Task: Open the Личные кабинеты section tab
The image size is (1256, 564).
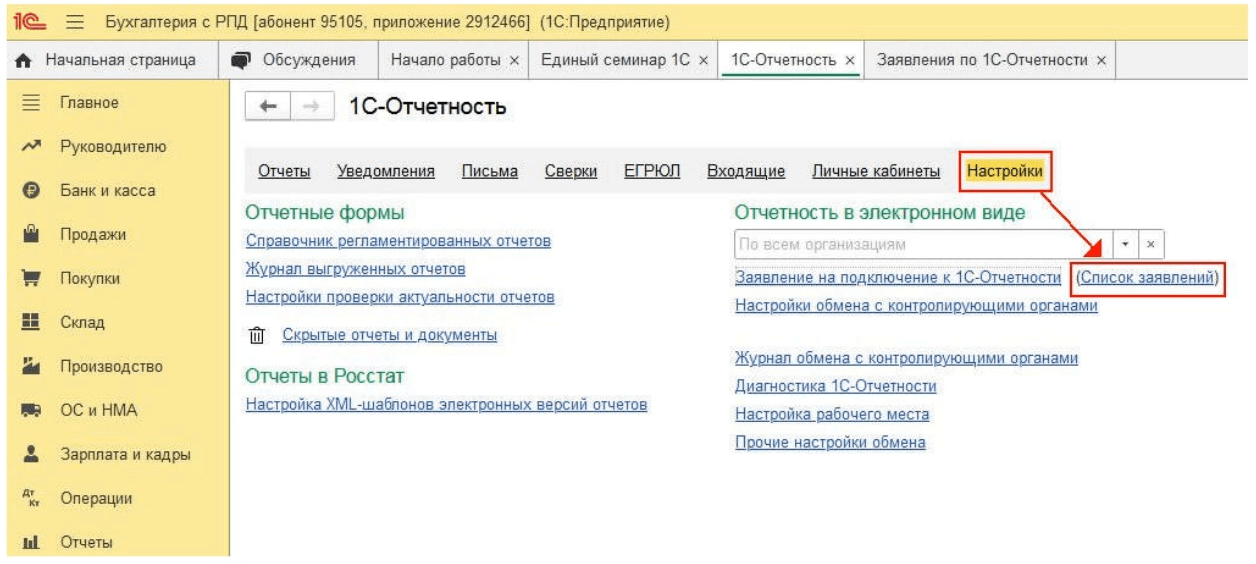Action: (x=875, y=172)
